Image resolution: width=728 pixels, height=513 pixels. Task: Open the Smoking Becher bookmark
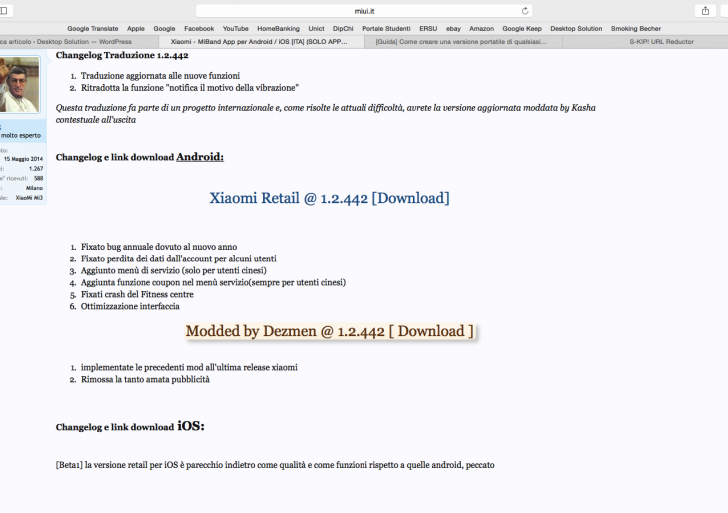coord(636,28)
